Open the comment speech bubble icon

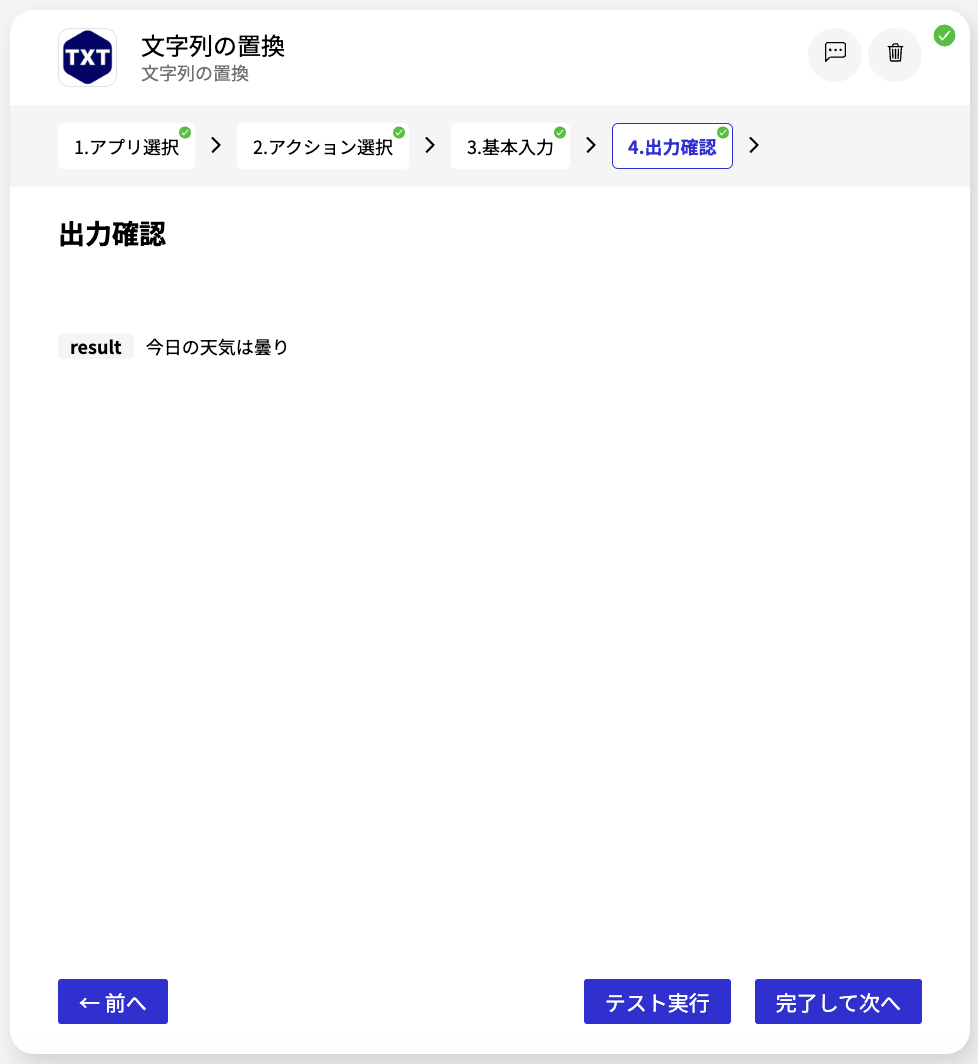click(x=835, y=54)
